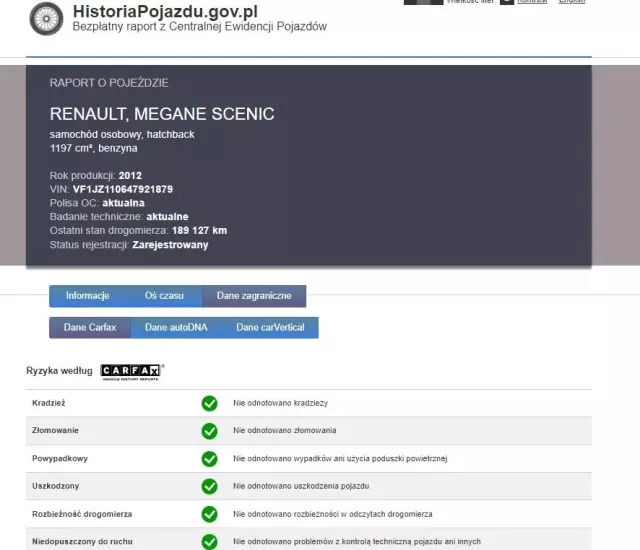Screen dimensions: 640x550
Task: Click the green checkmark beside Złomowanie
Action: pyautogui.click(x=209, y=431)
